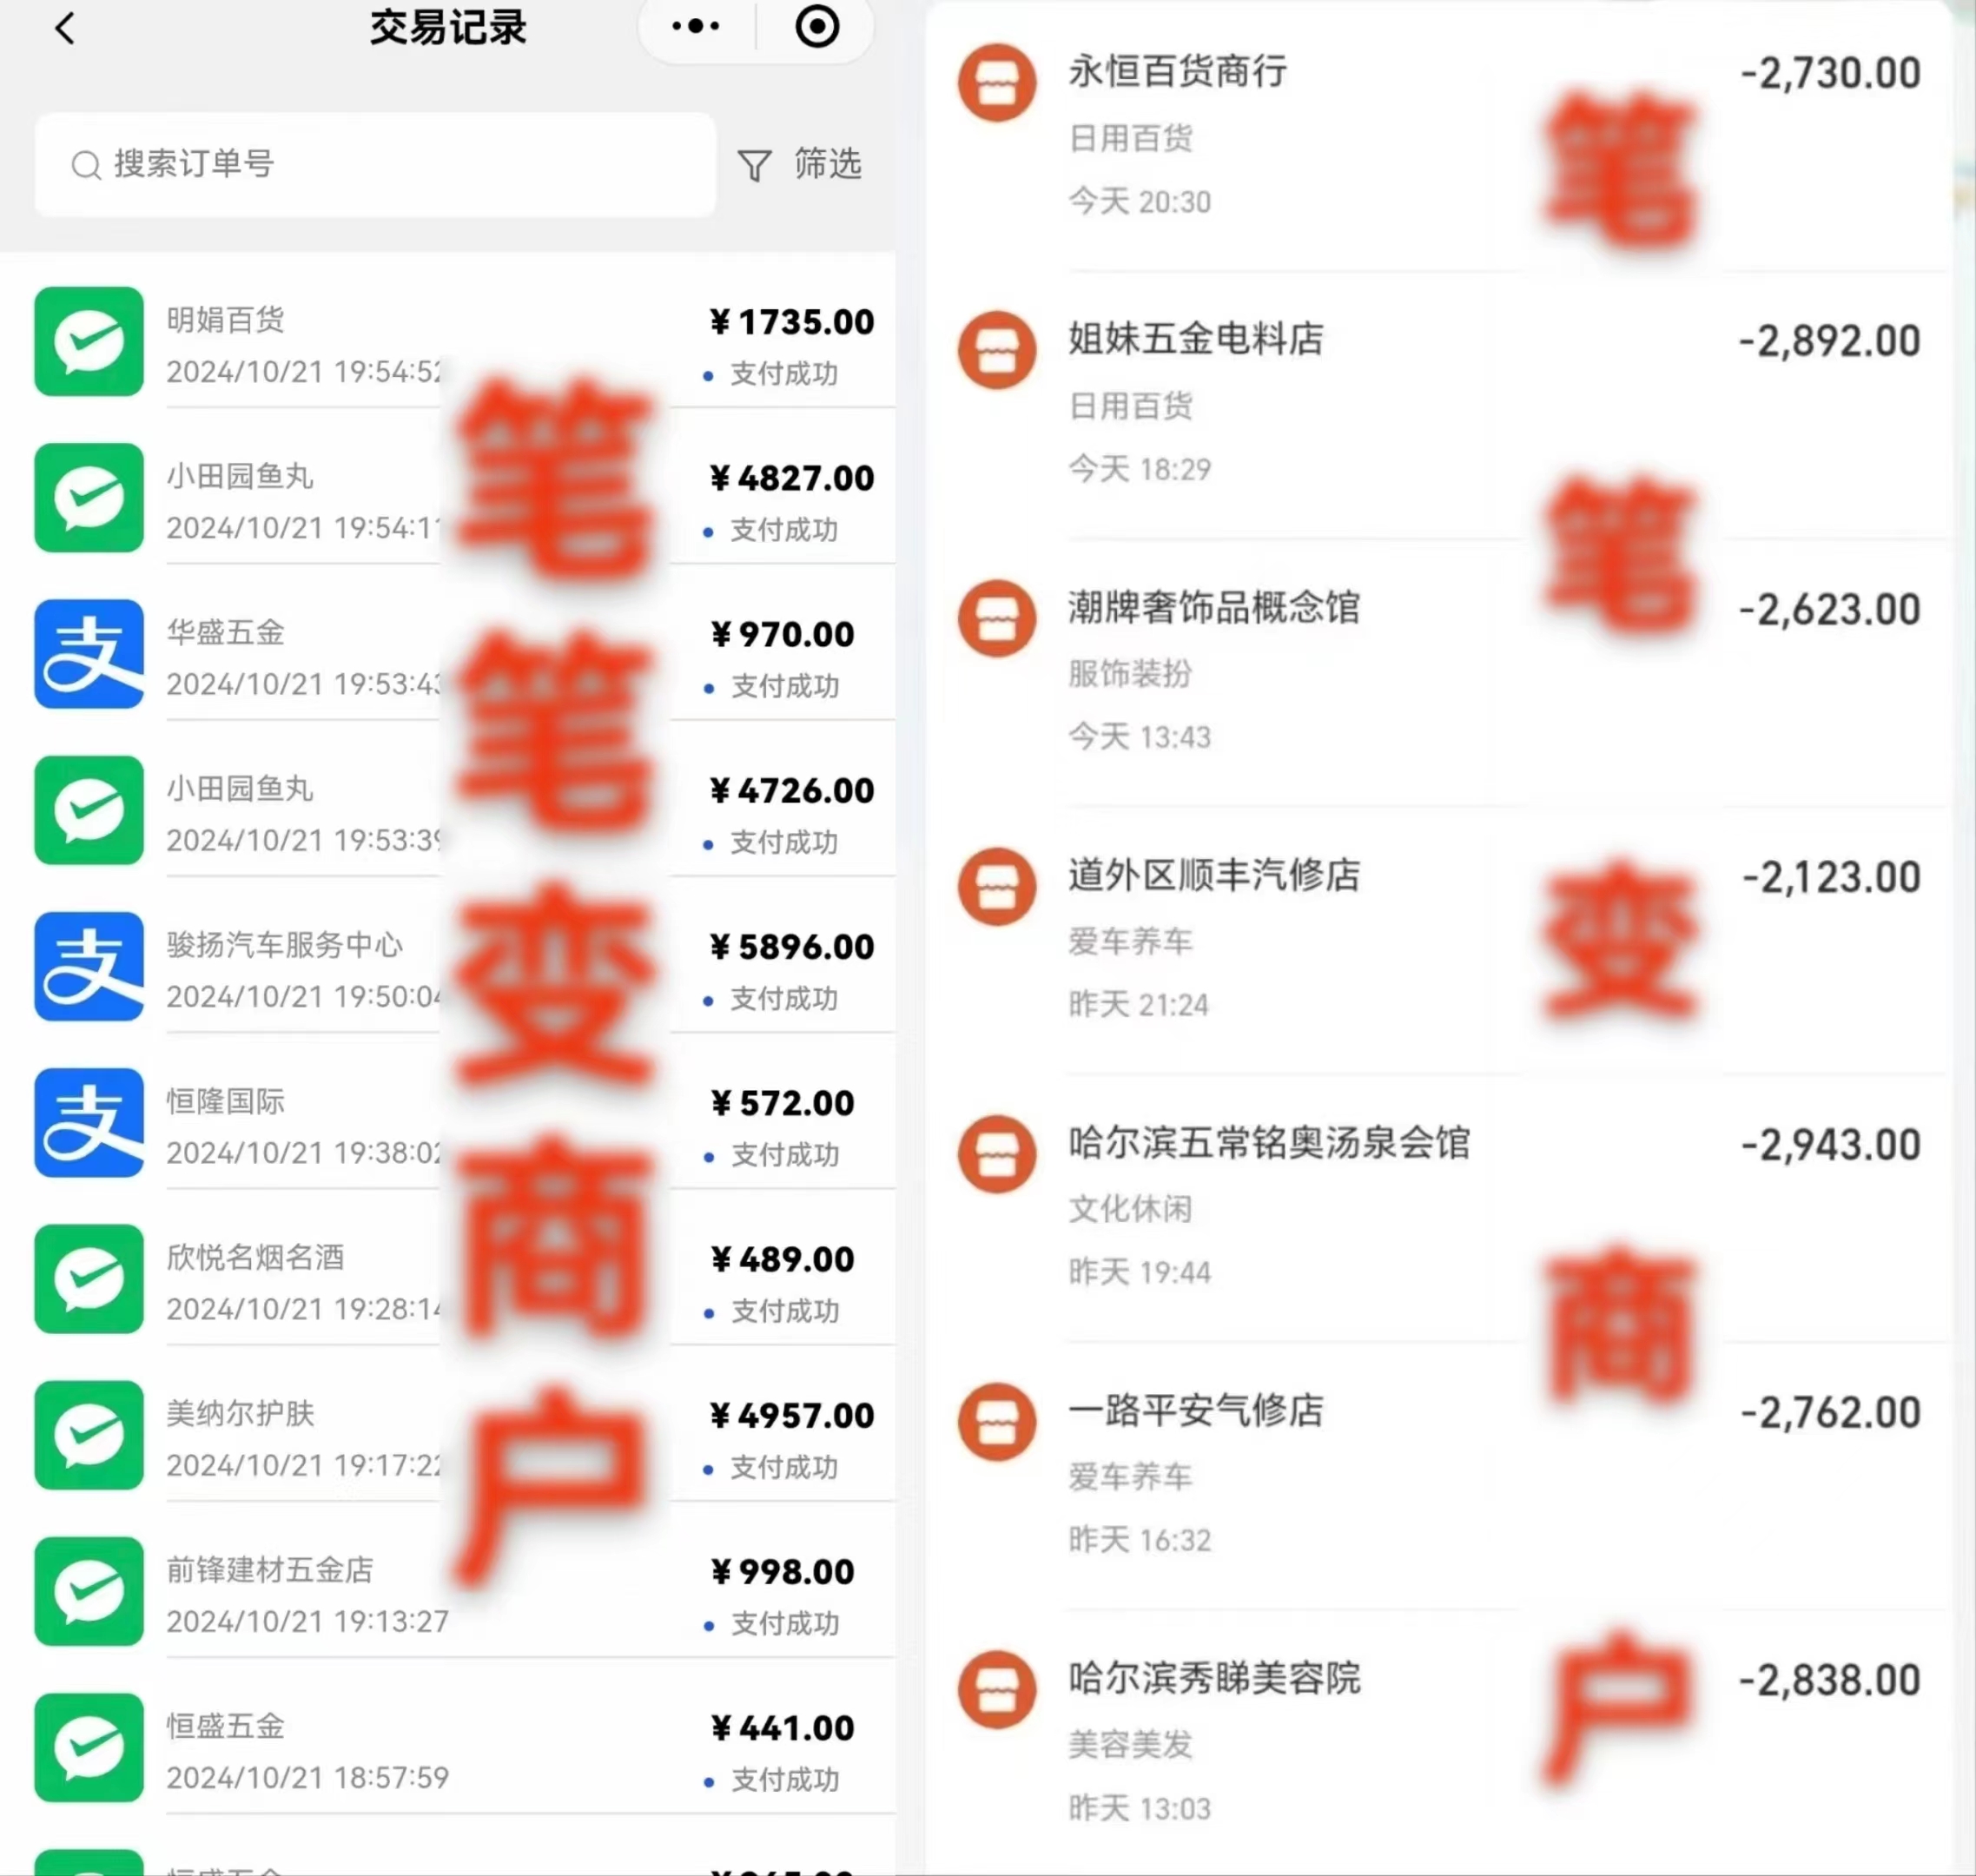This screenshot has height=1876, width=1976.
Task: Open 姐妹五金电料店 -2,892.00 transaction
Action: pos(1439,405)
